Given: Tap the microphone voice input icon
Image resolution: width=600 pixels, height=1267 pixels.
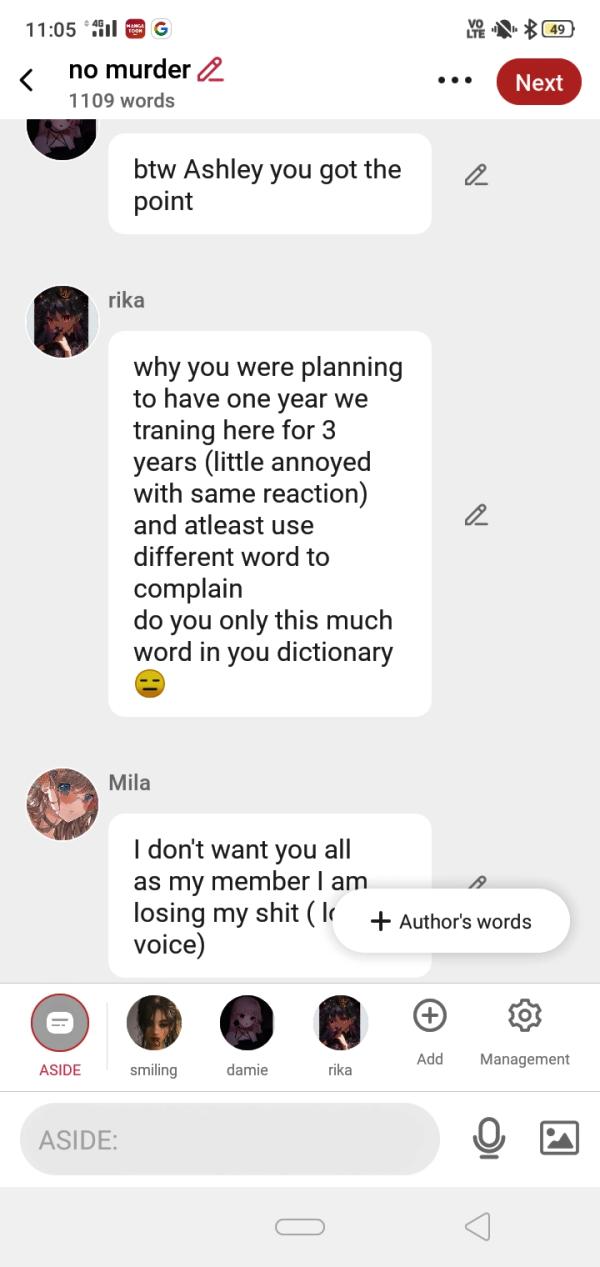Looking at the screenshot, I should (x=489, y=1138).
